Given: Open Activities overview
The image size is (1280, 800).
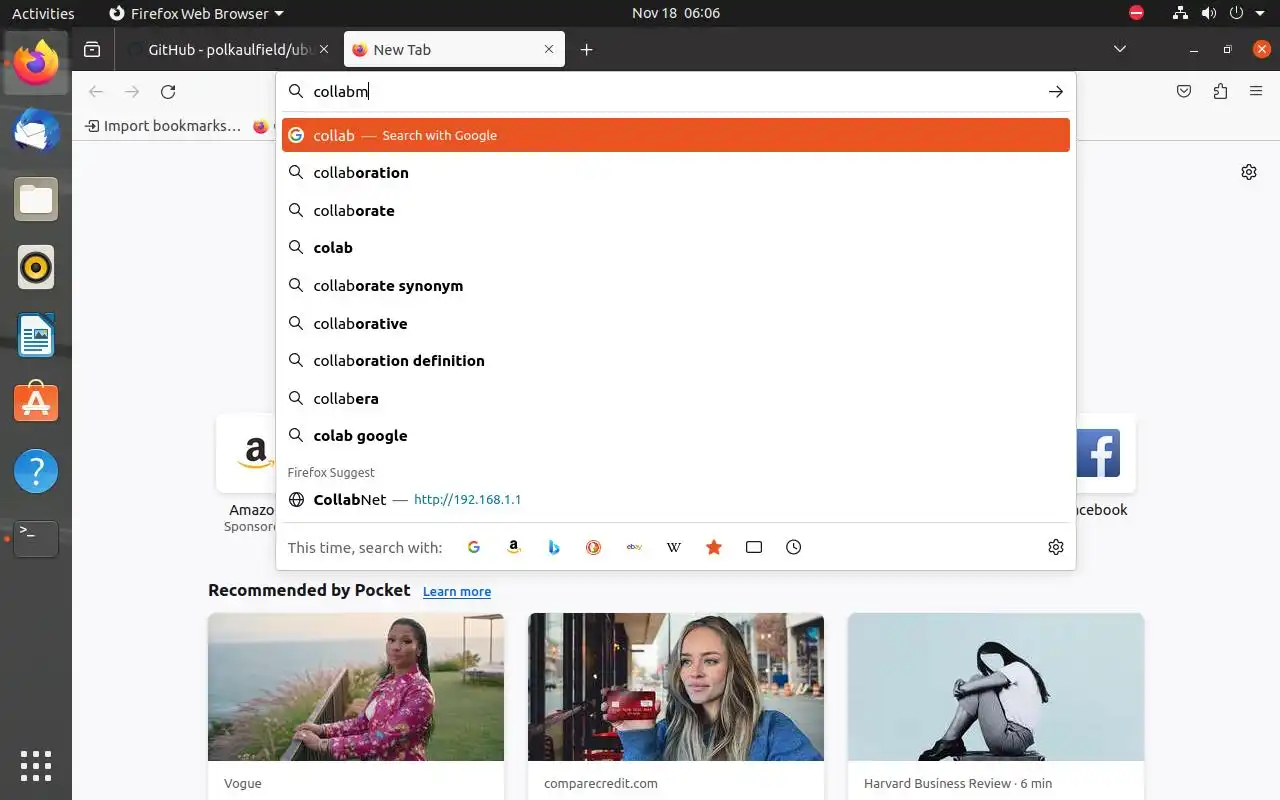Looking at the screenshot, I should pos(43,13).
